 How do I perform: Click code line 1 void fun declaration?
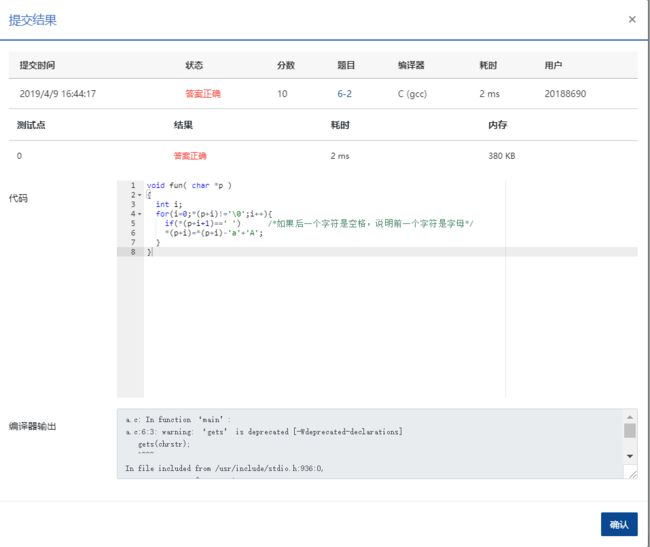click(x=189, y=185)
